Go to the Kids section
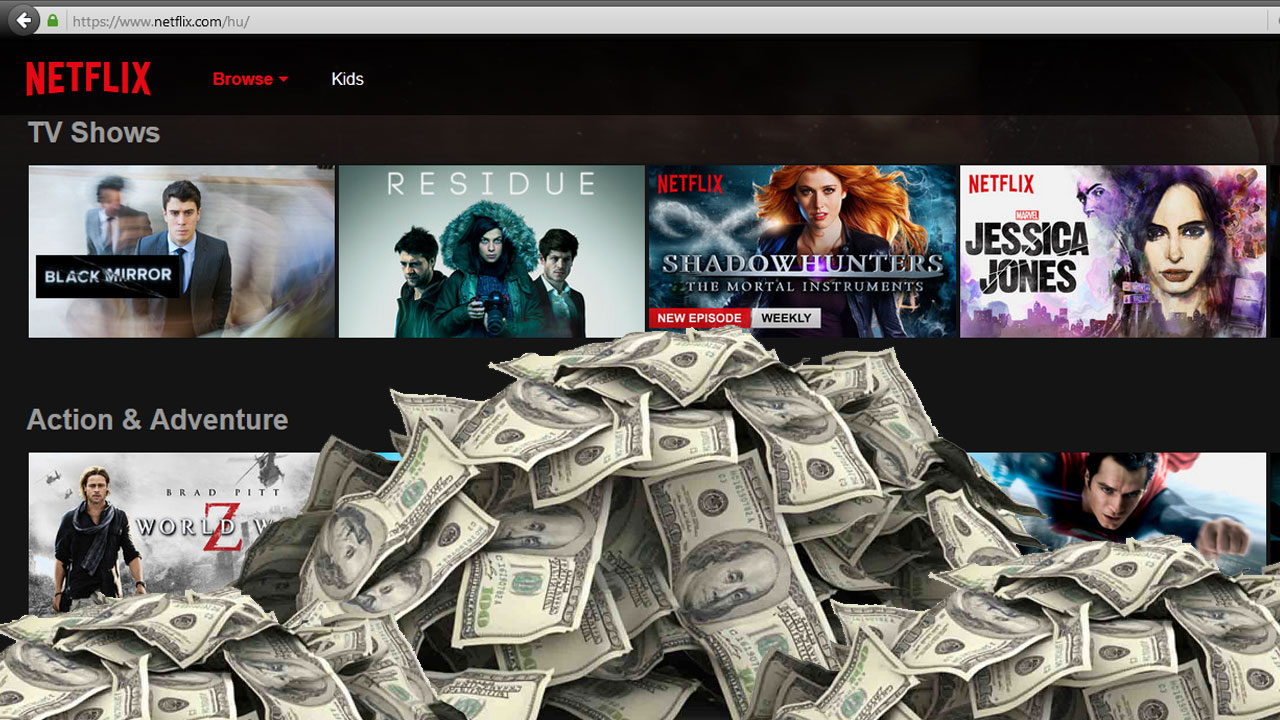This screenshot has width=1280, height=720. pos(347,79)
